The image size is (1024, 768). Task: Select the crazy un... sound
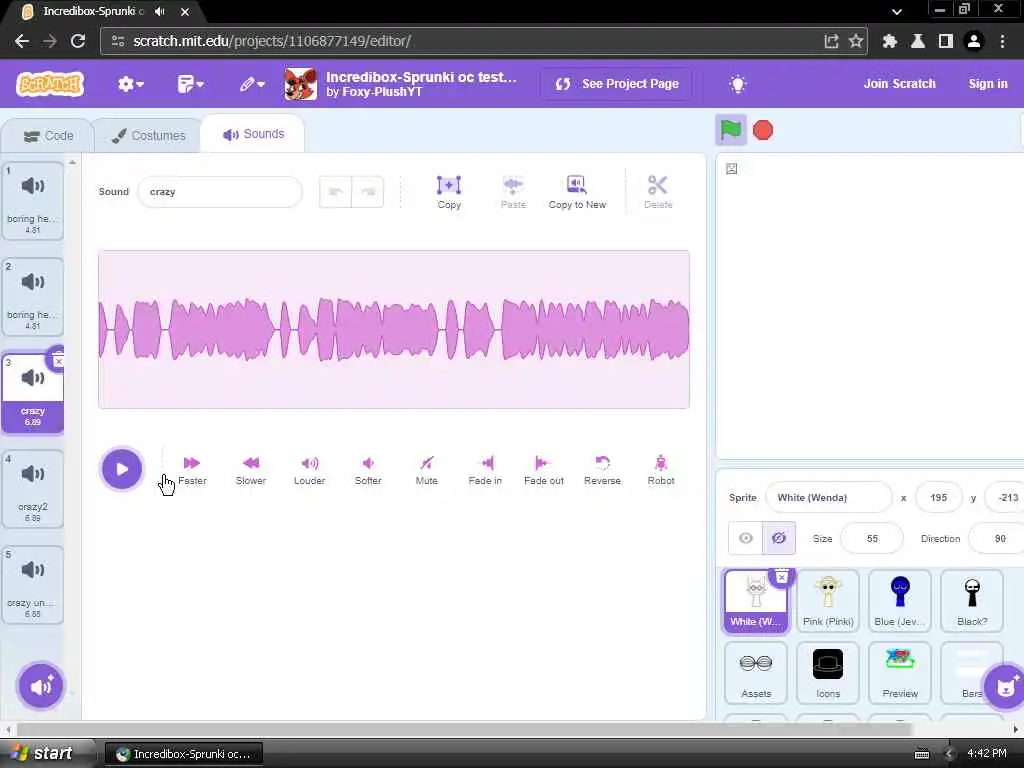(x=33, y=585)
